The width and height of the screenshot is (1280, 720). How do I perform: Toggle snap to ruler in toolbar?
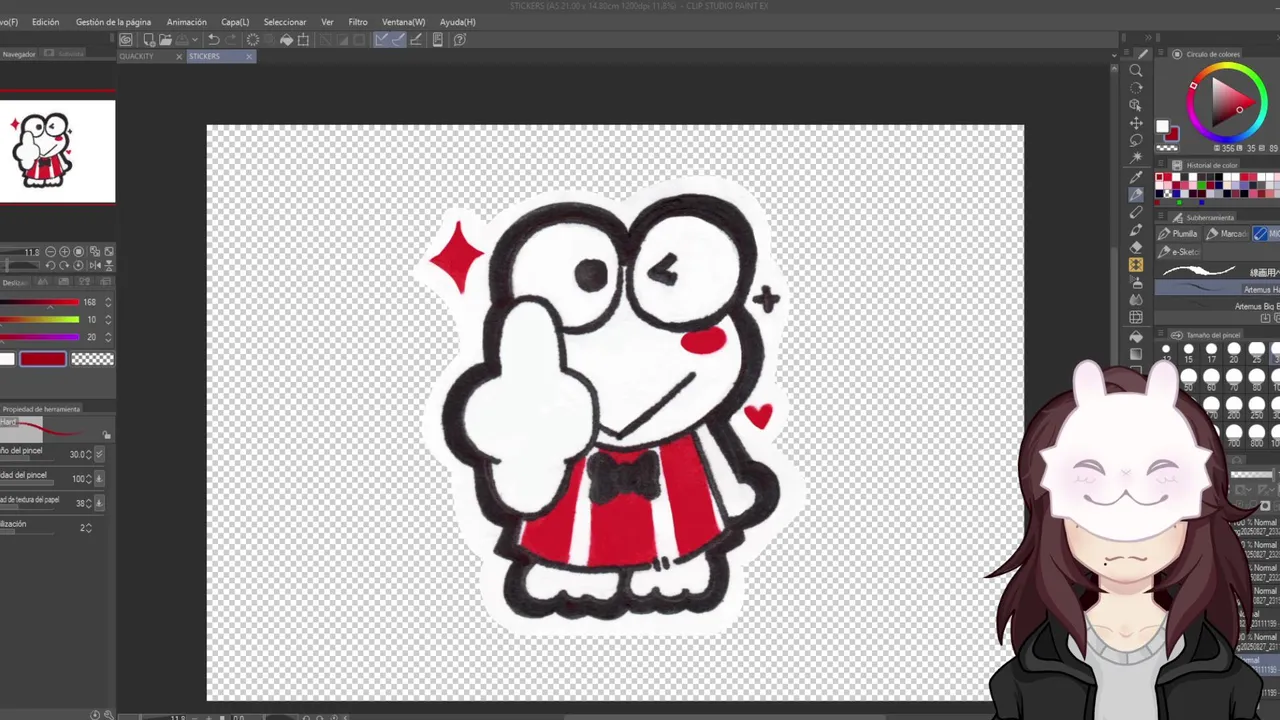click(381, 40)
